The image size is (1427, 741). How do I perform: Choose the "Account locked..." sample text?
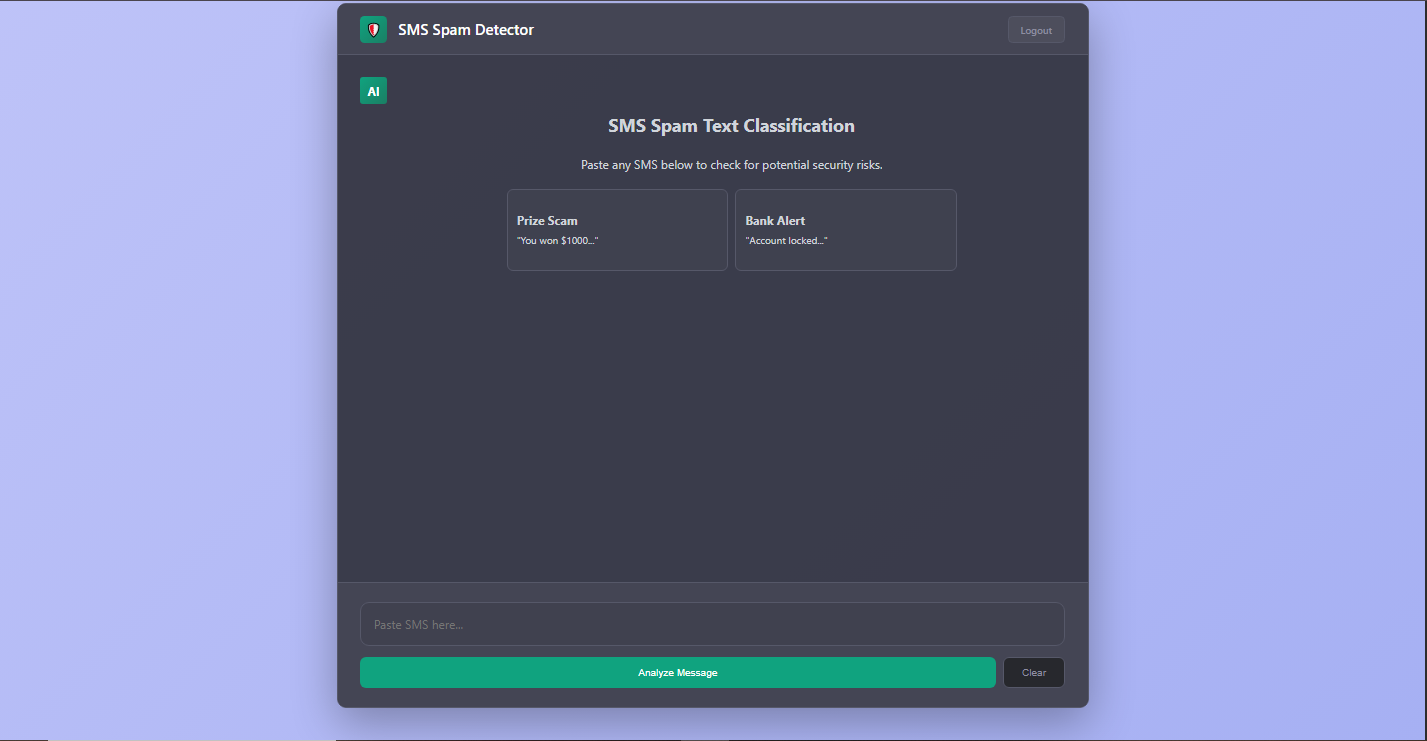tap(787, 241)
